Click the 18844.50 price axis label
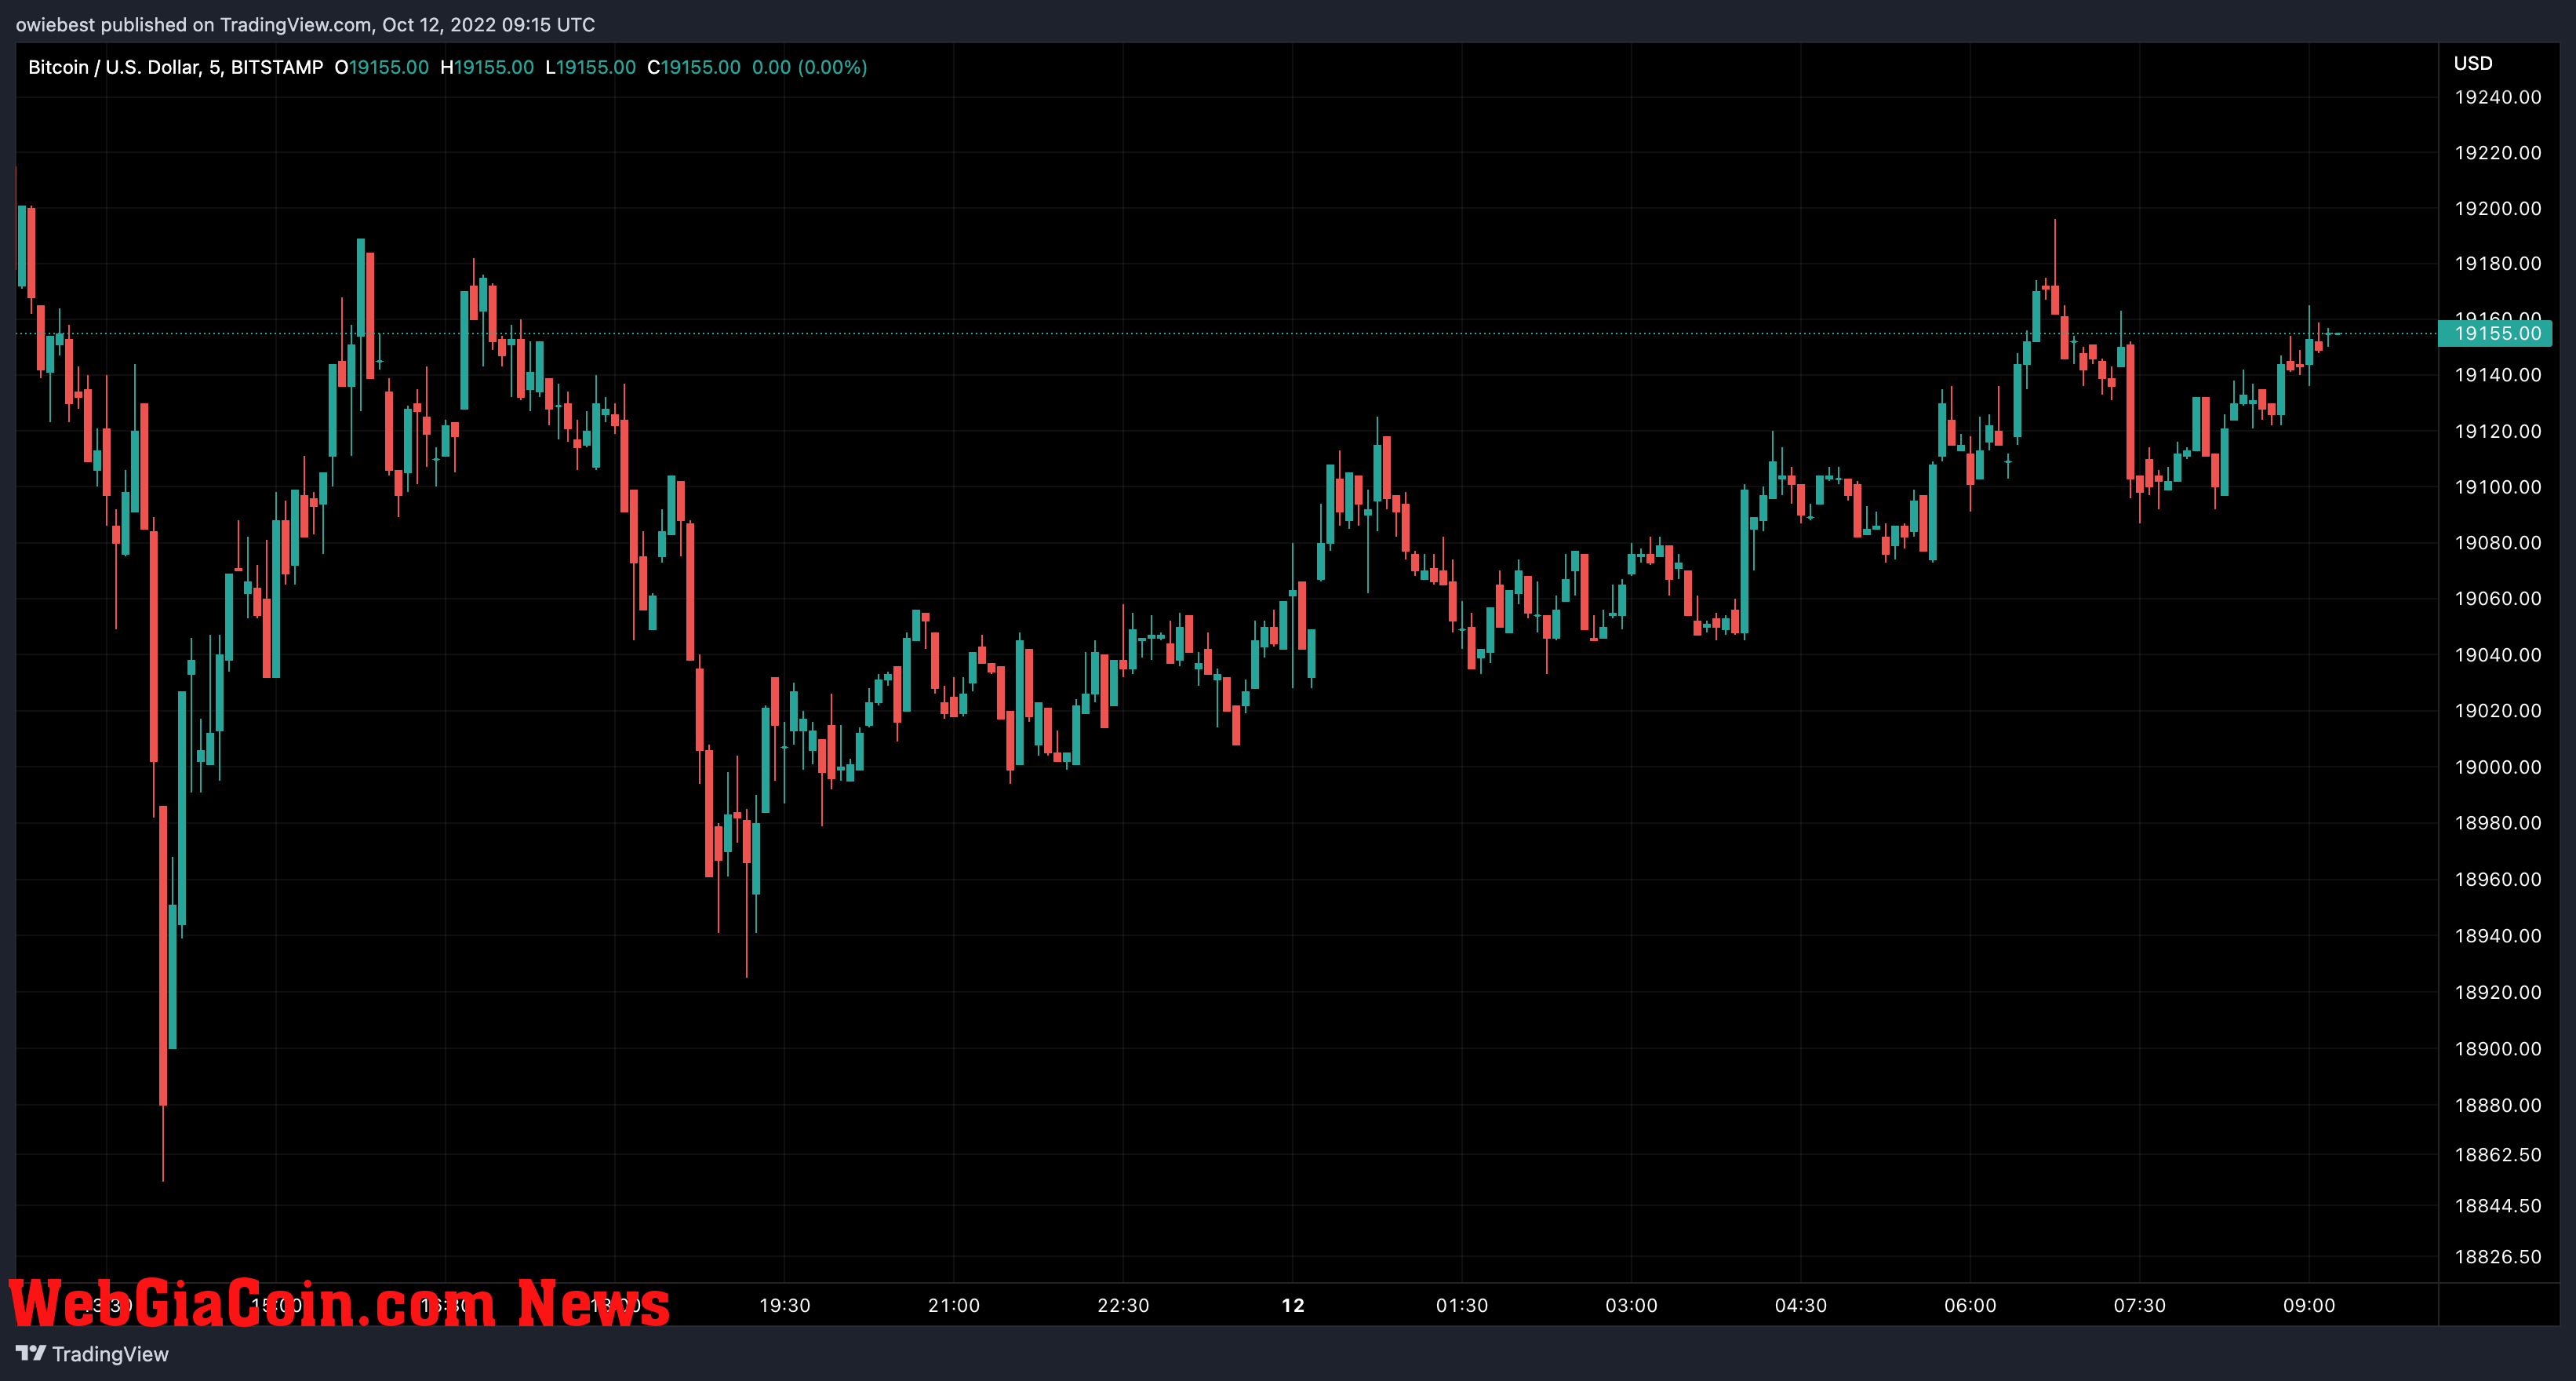This screenshot has height=1381, width=2576. (2497, 1206)
